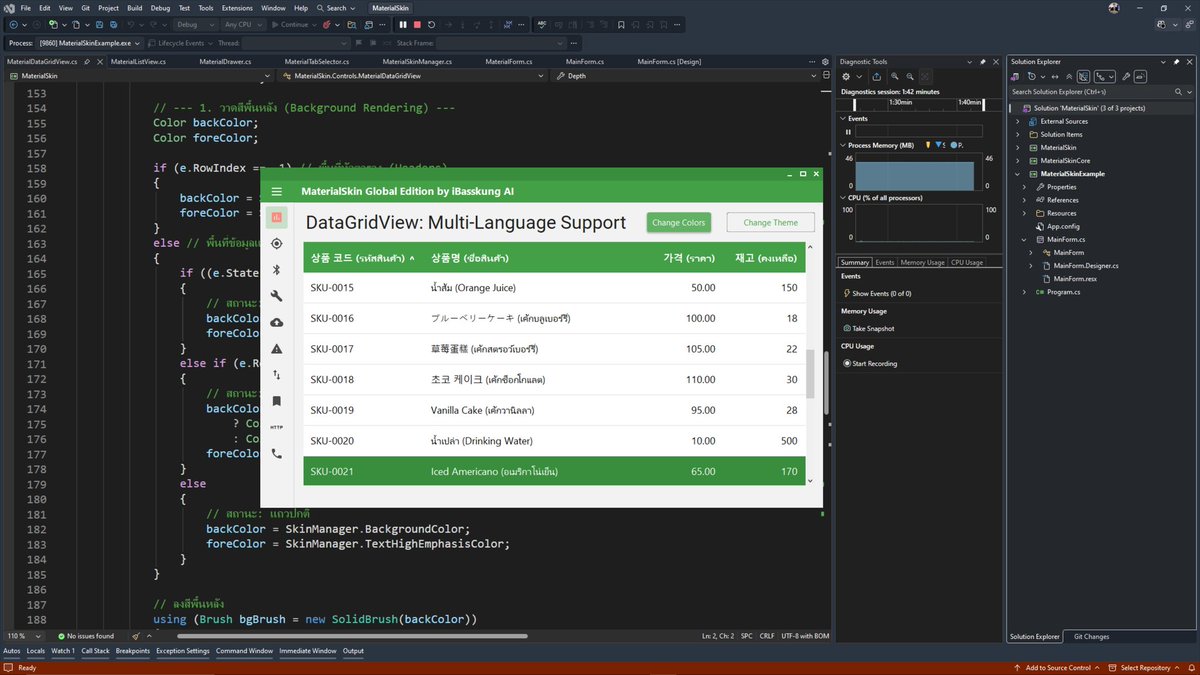Open the Build menu
Screen dimensions: 1200x675
click(x=134, y=7)
